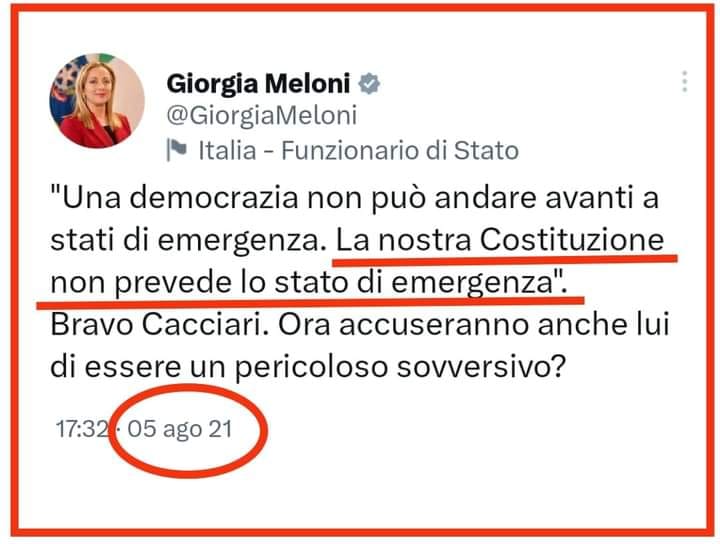The image size is (720, 544).
Task: Click the phrase La nostra Costituzione
Action: (500, 240)
